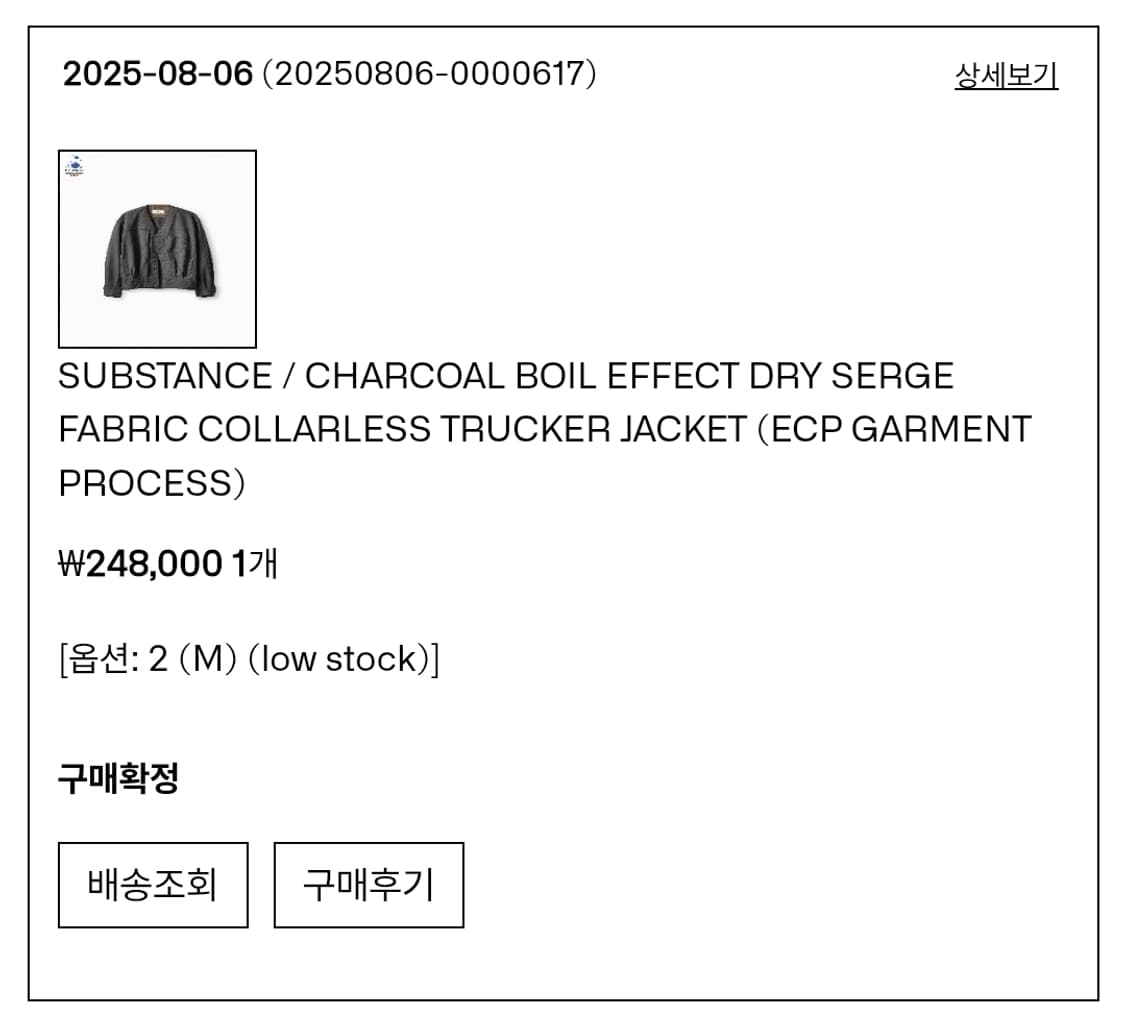Click the quantity label 1개

254,564
